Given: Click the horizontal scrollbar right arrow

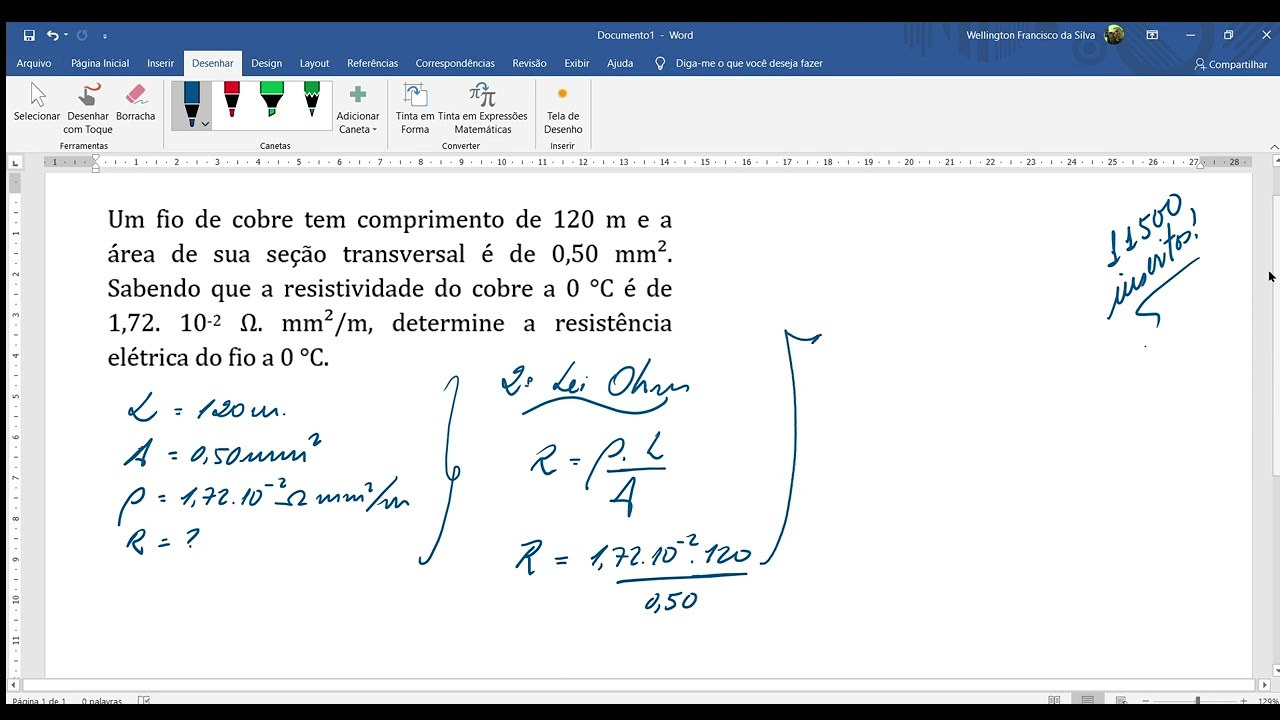Looking at the screenshot, I should 1262,685.
